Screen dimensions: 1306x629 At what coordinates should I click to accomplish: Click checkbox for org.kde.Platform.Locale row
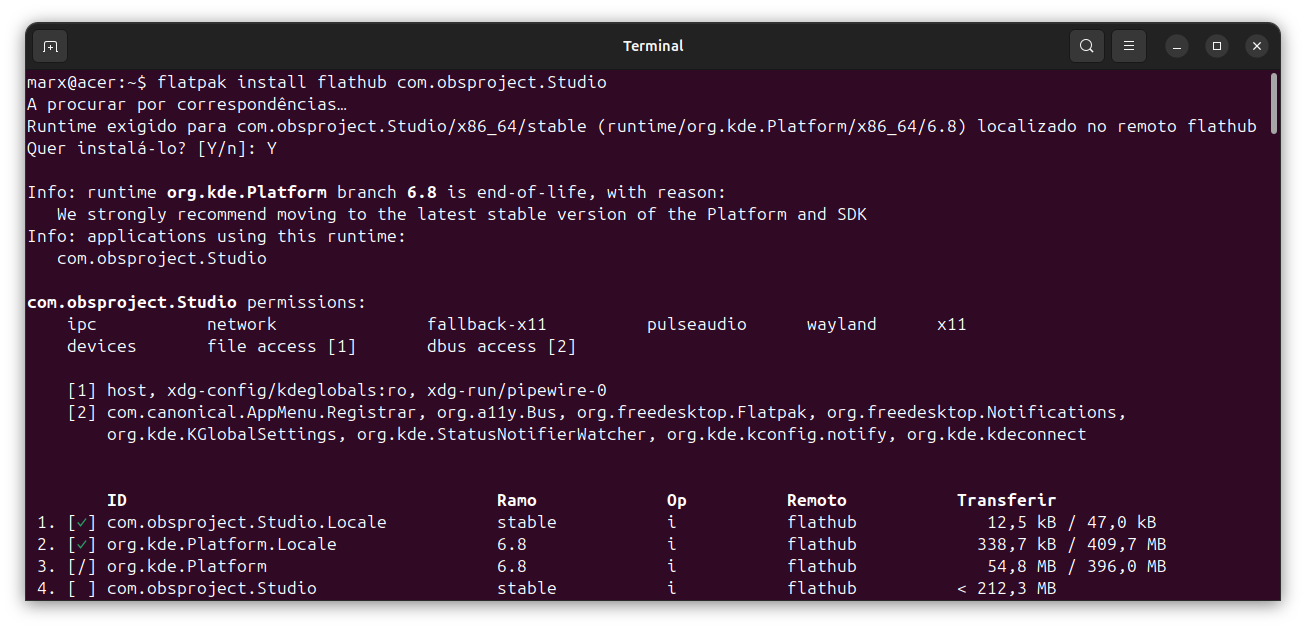82,544
